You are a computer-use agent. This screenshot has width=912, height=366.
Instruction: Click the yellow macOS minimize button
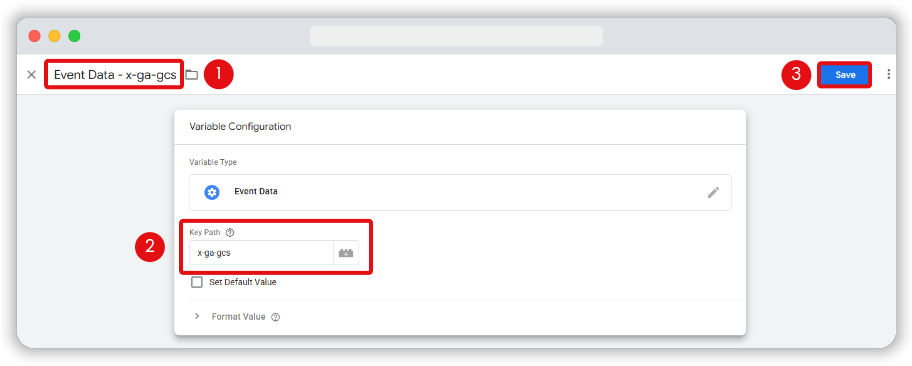(54, 36)
